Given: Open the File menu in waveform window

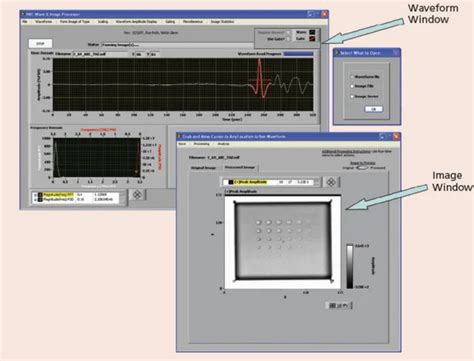Looking at the screenshot, I should (25, 22).
